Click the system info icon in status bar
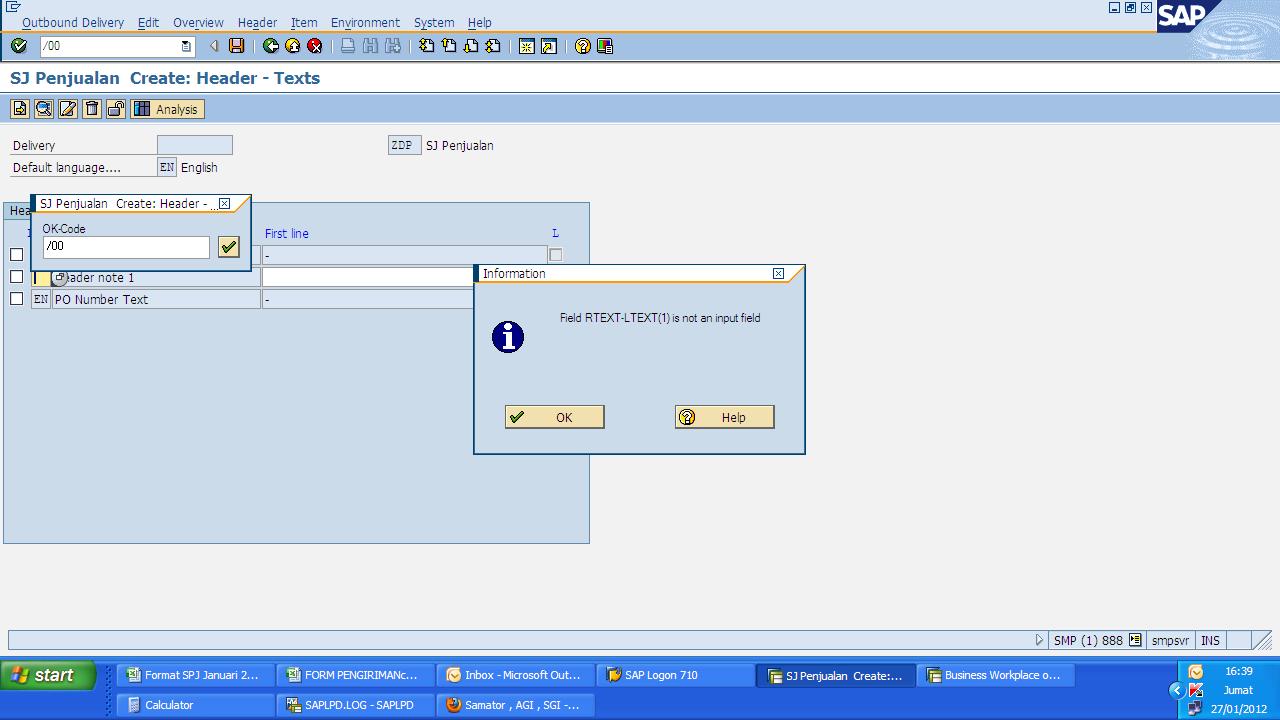The width and height of the screenshot is (1280, 720). (x=1135, y=640)
